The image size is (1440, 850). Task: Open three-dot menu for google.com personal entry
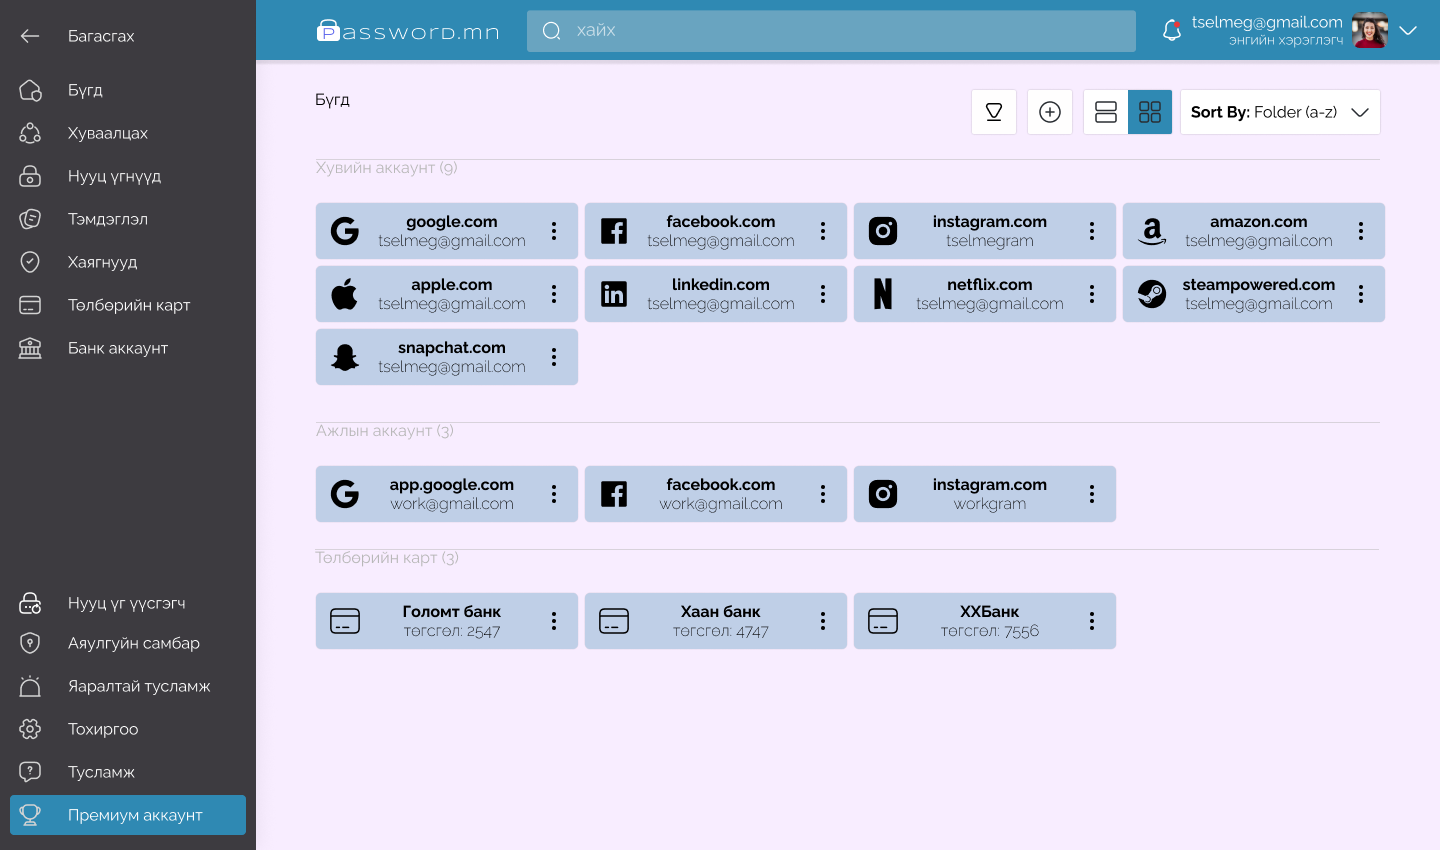(x=554, y=231)
